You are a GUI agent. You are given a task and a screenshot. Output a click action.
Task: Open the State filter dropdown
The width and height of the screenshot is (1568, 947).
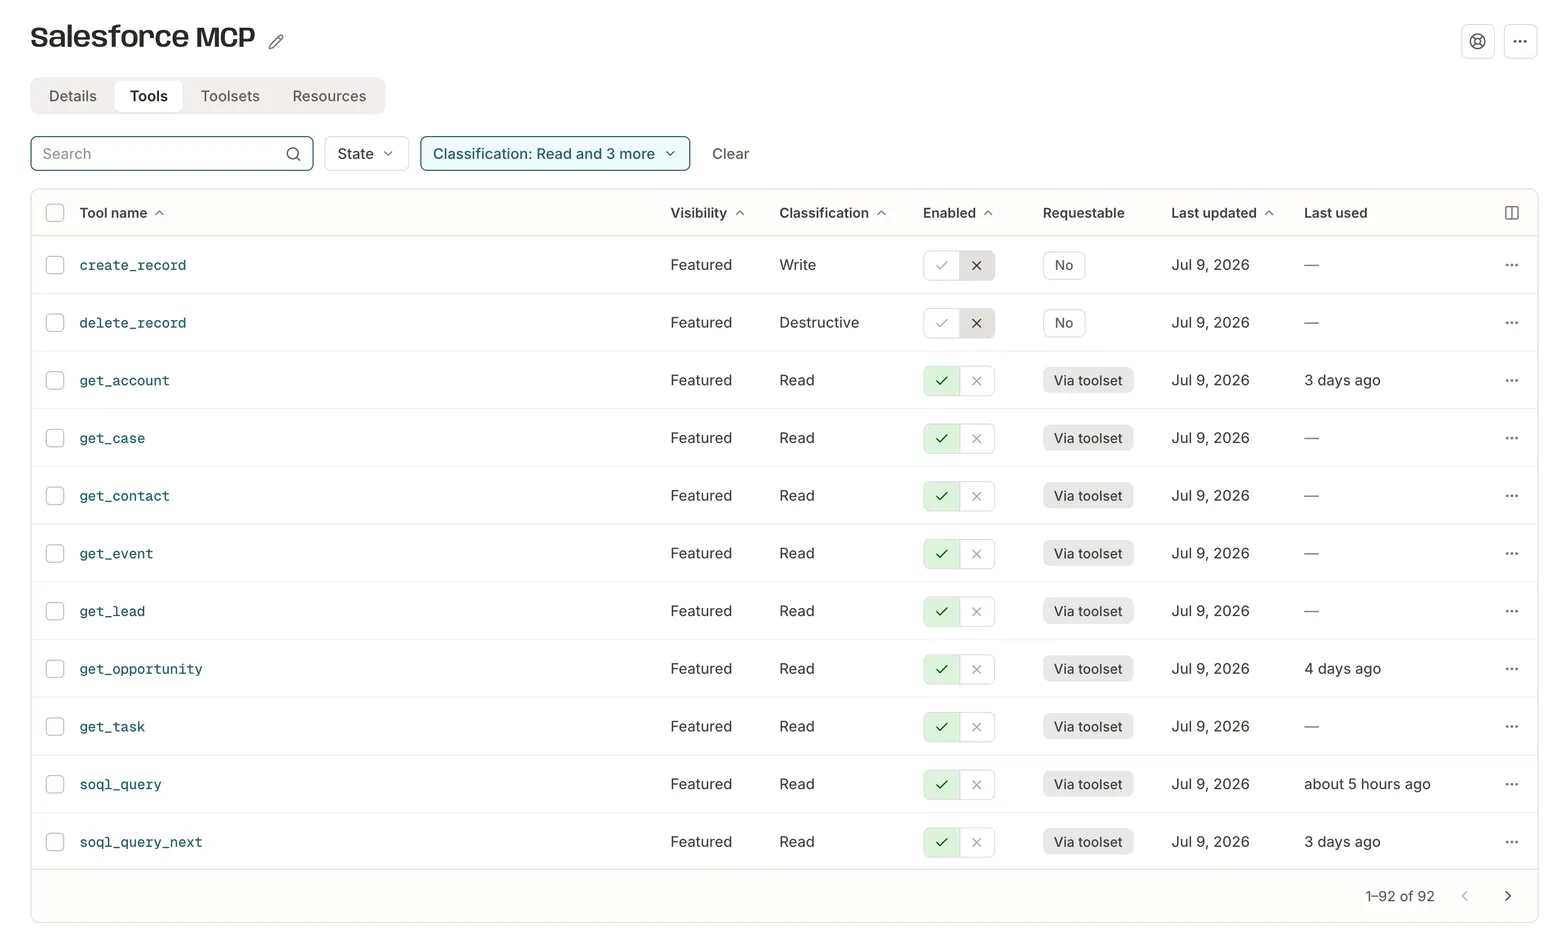pos(366,154)
